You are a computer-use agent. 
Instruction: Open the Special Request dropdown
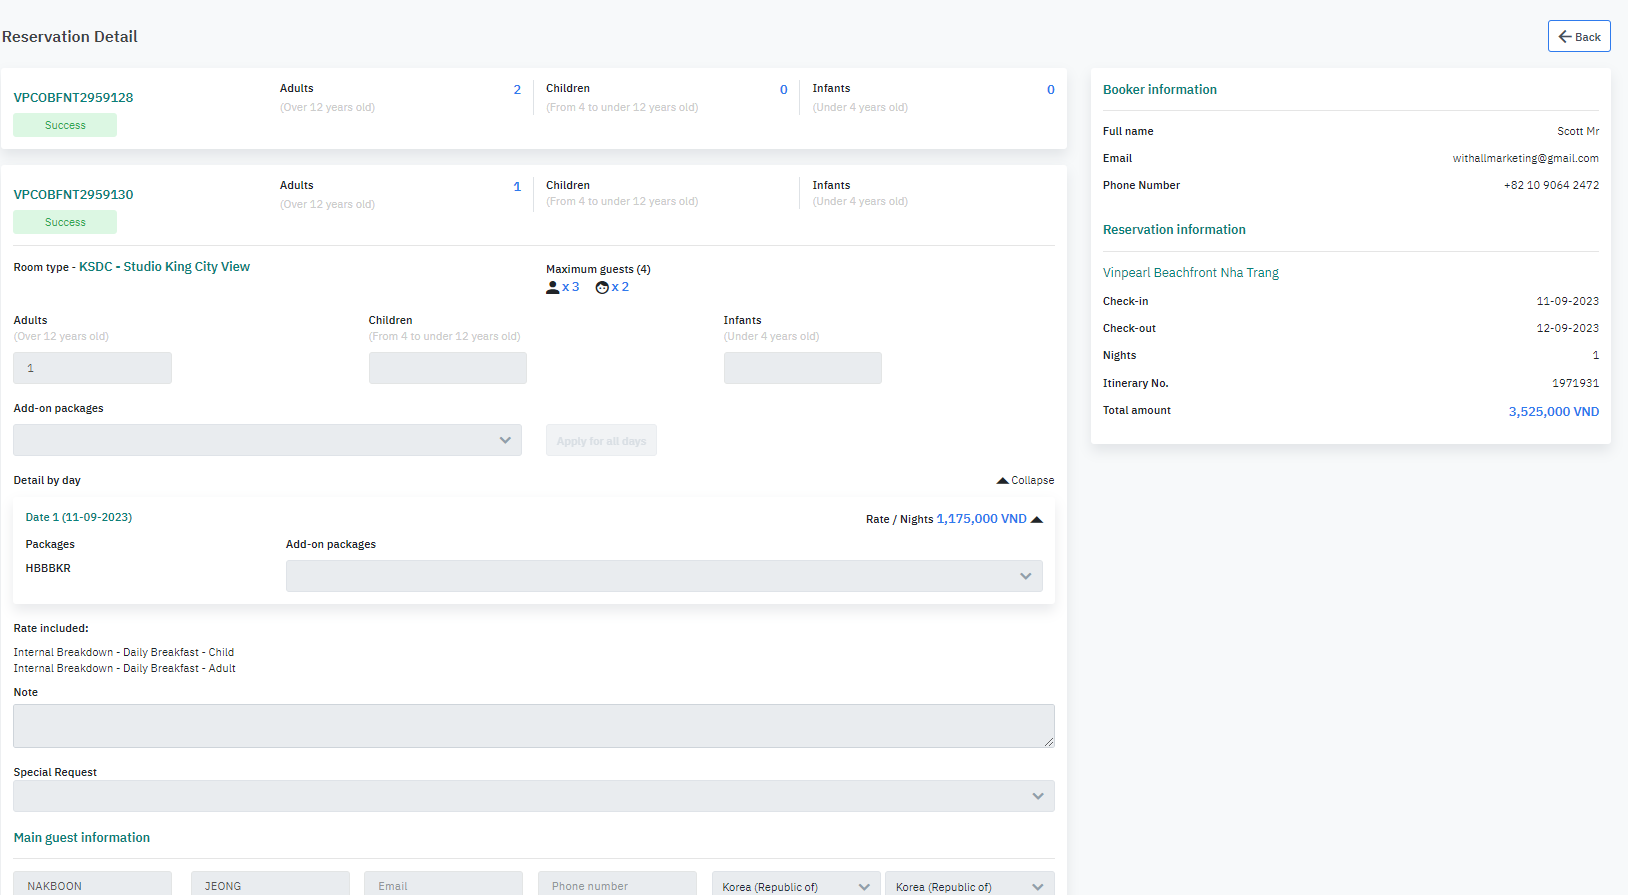tap(533, 797)
